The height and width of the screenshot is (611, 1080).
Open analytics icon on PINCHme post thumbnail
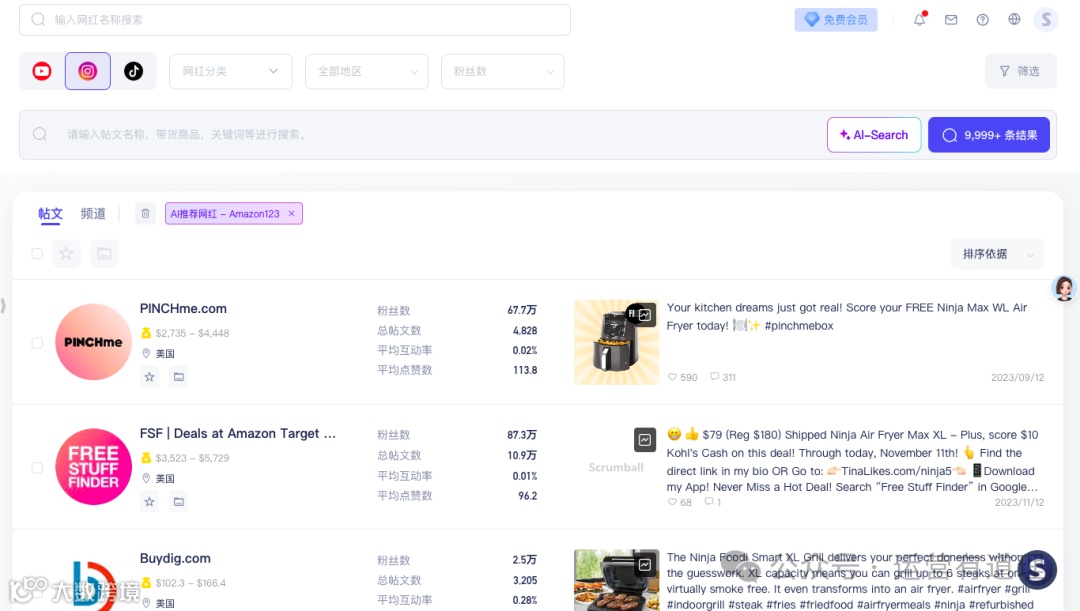pyautogui.click(x=645, y=315)
